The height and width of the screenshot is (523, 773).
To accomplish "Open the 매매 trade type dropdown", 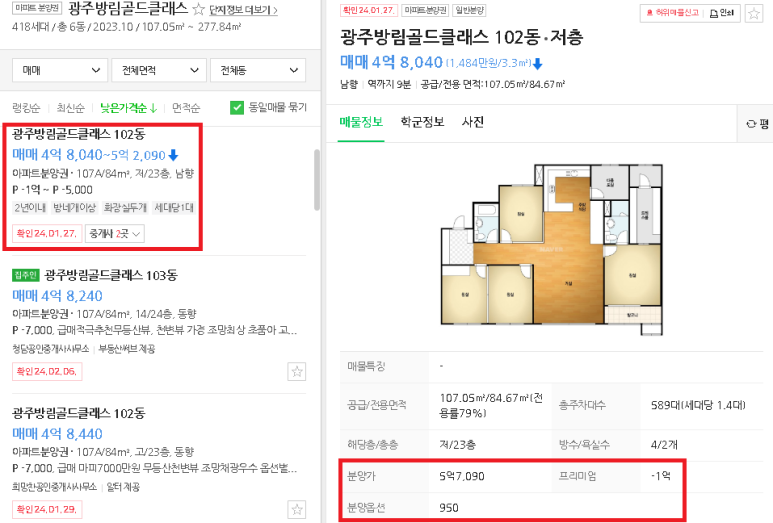I will 60,70.
